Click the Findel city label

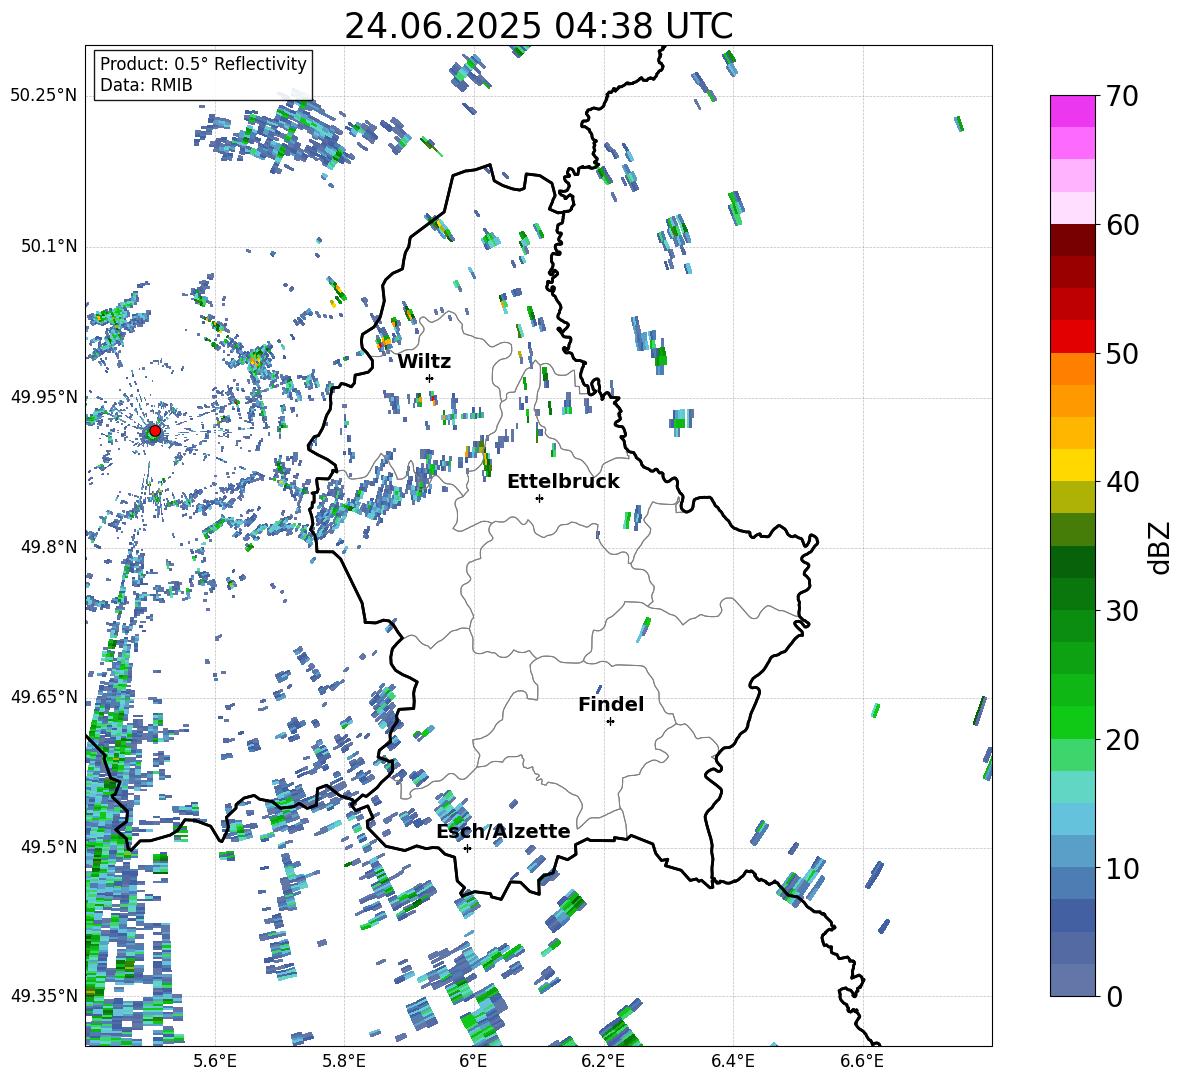611,704
